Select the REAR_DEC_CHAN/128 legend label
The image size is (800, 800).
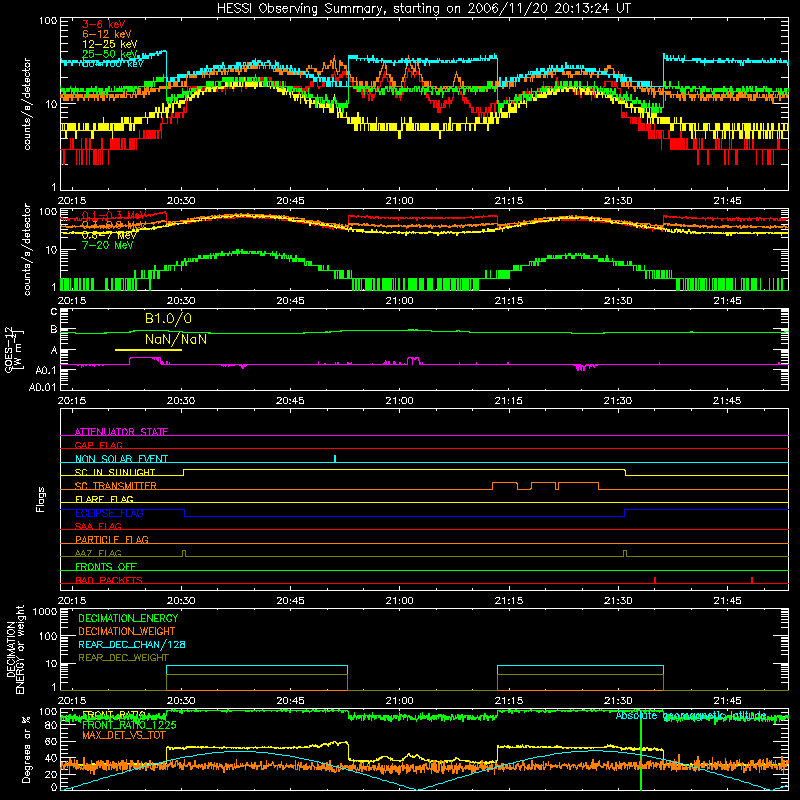coord(132,644)
